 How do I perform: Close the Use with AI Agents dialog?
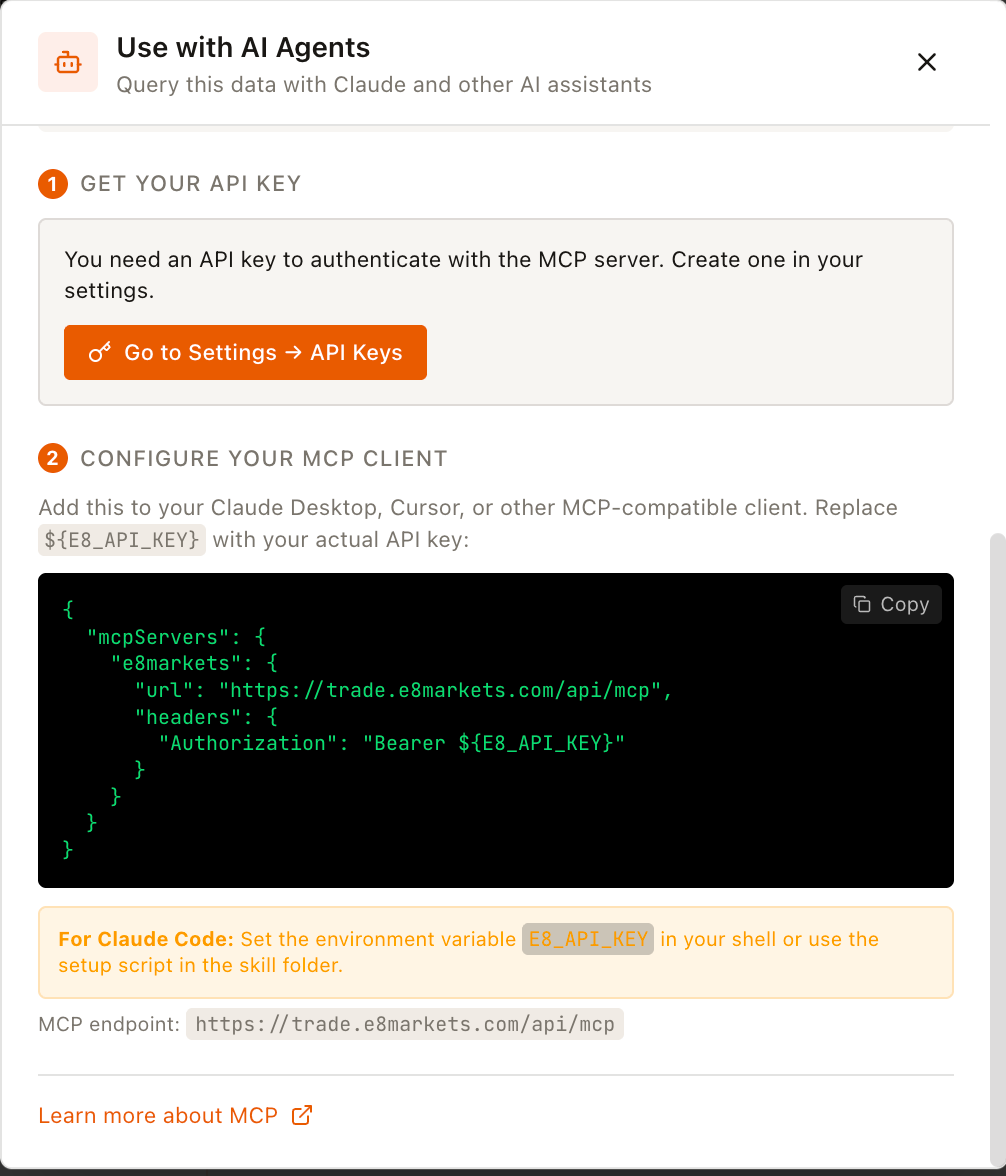pos(927,62)
